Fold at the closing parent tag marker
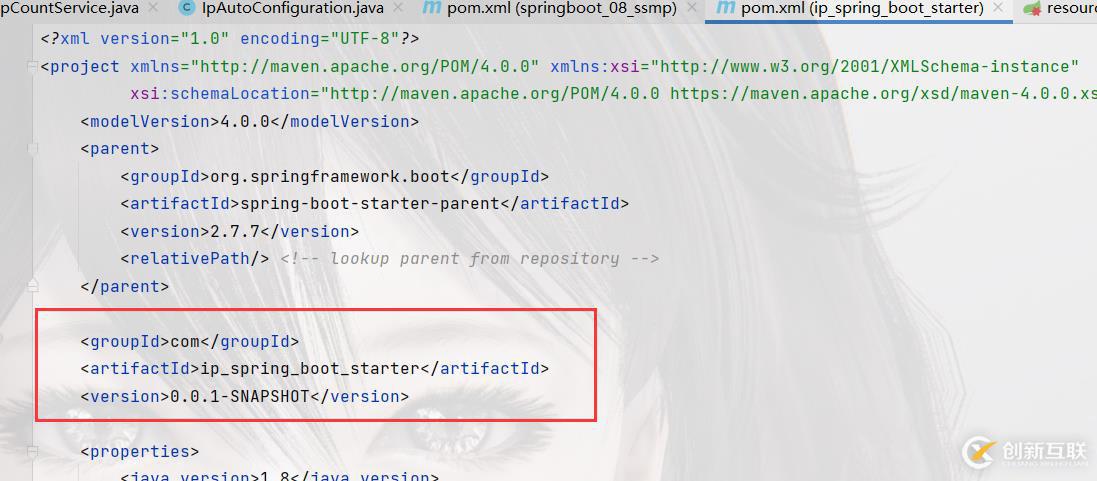1097x481 pixels. (x=32, y=286)
